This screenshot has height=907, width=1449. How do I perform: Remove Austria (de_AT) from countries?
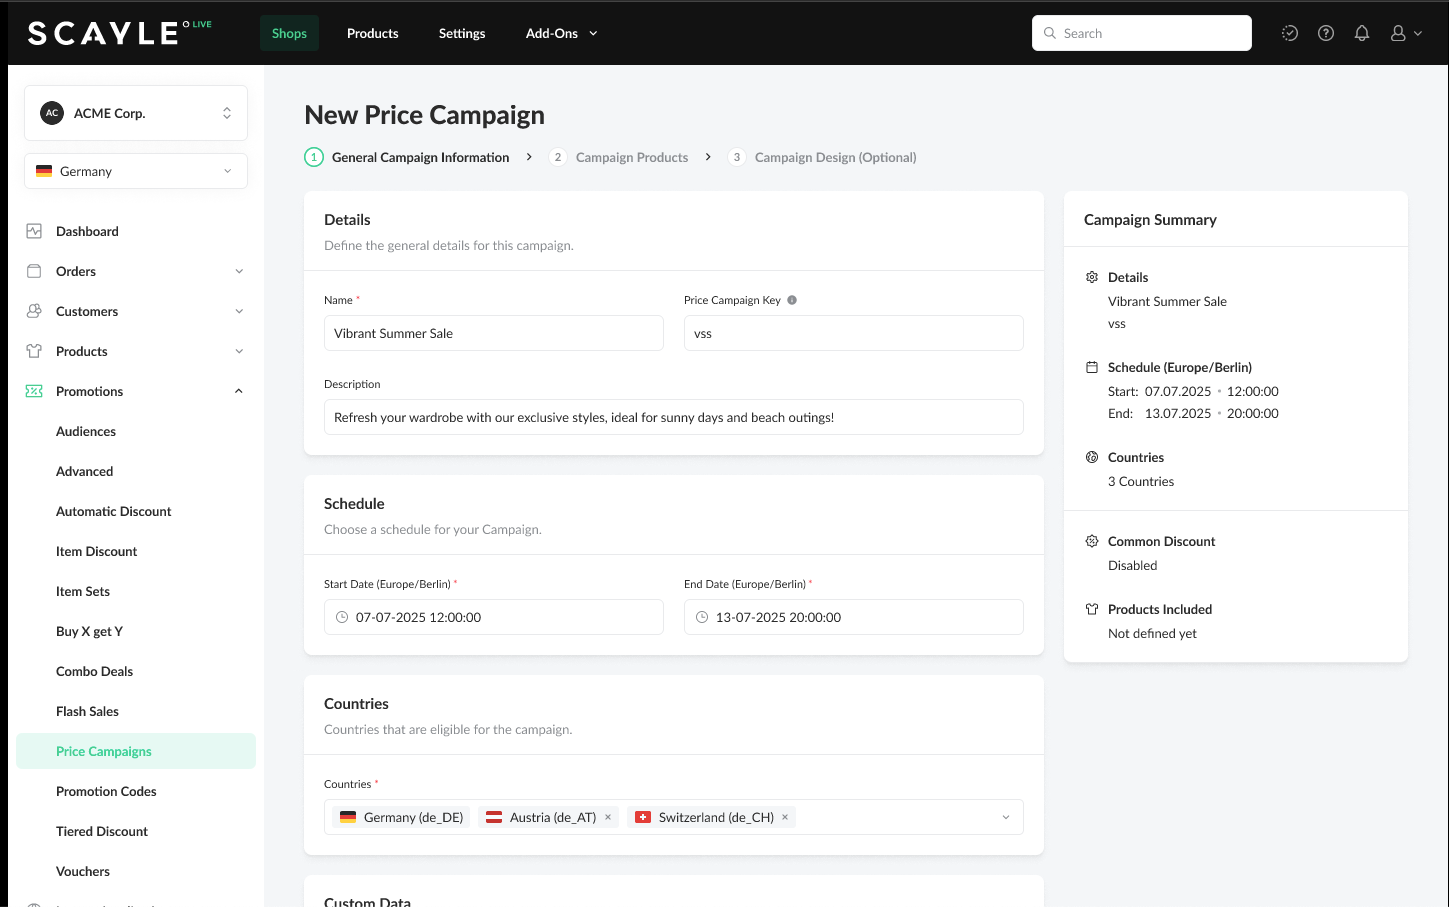click(608, 817)
